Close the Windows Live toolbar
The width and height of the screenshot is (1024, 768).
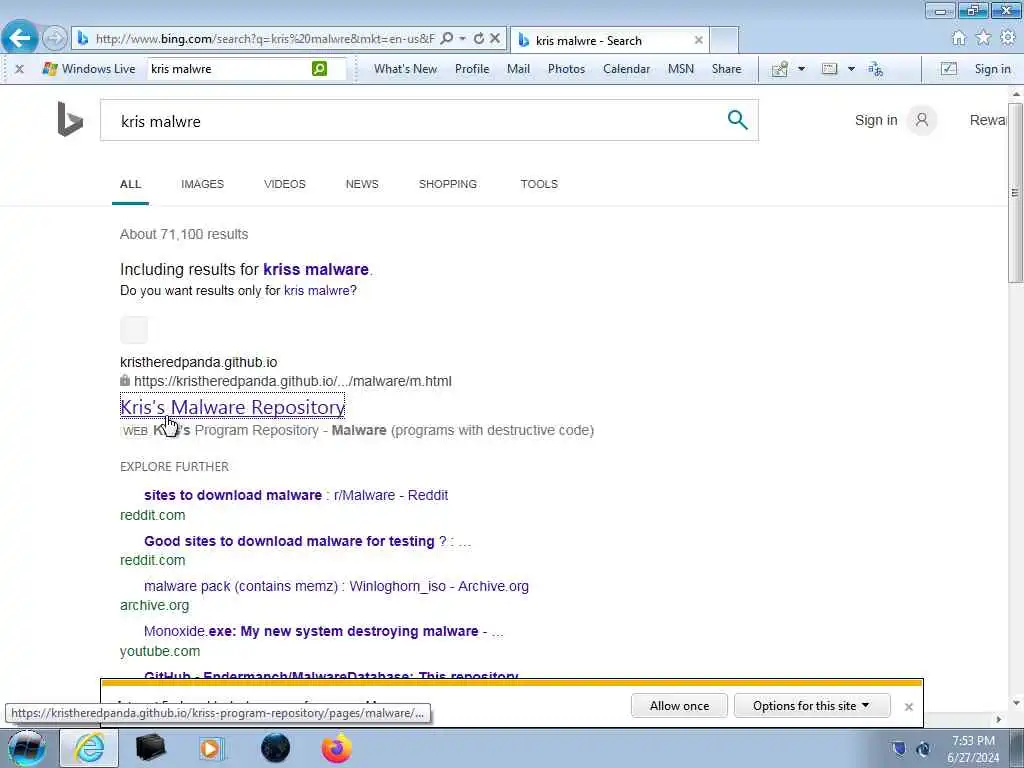tap(20, 69)
